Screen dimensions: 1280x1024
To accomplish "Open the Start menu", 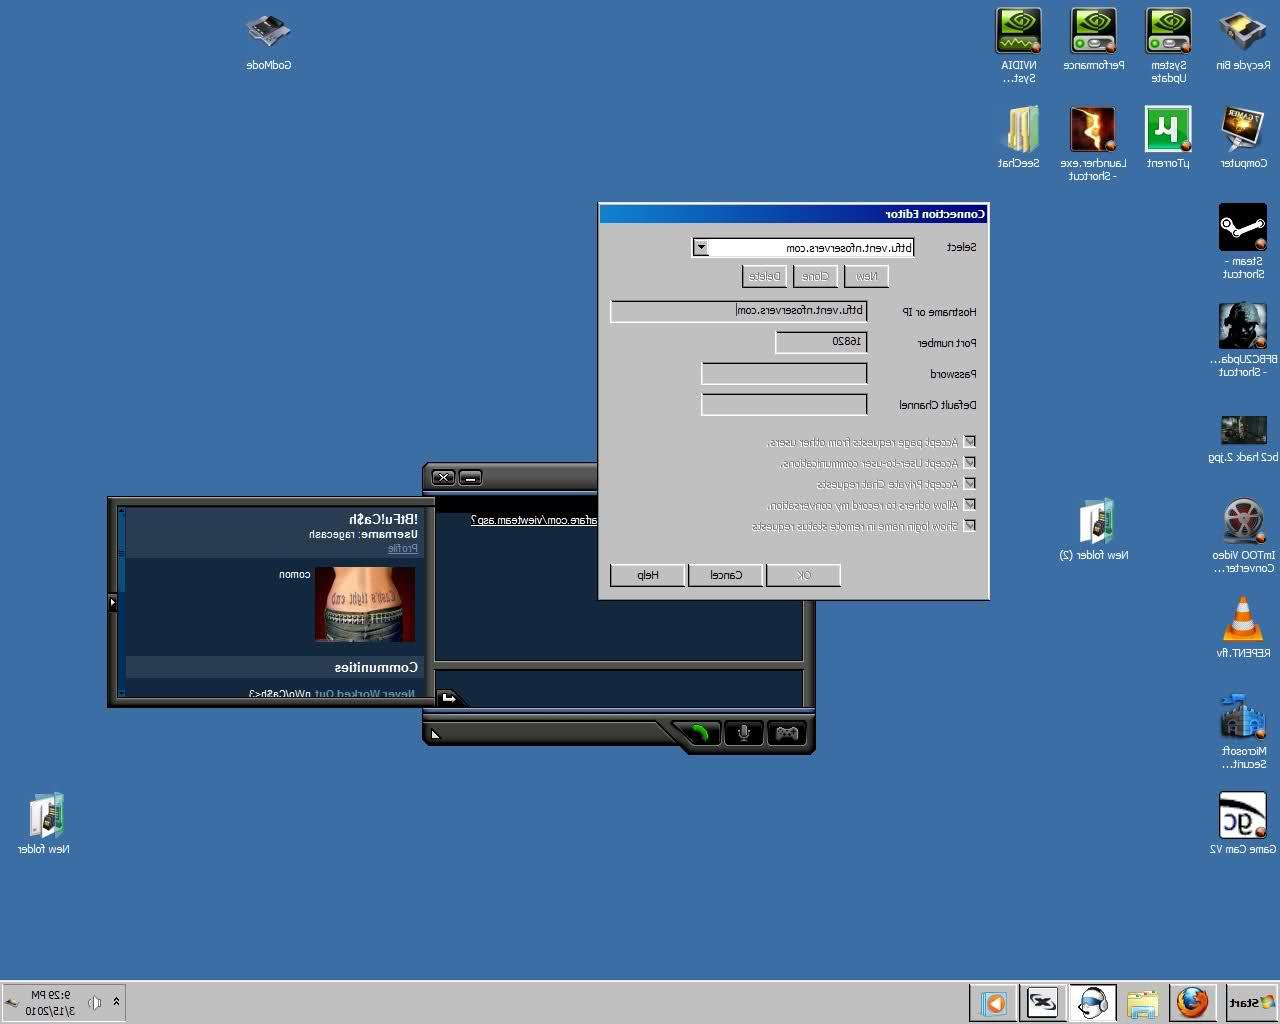I will click(x=1250, y=1002).
